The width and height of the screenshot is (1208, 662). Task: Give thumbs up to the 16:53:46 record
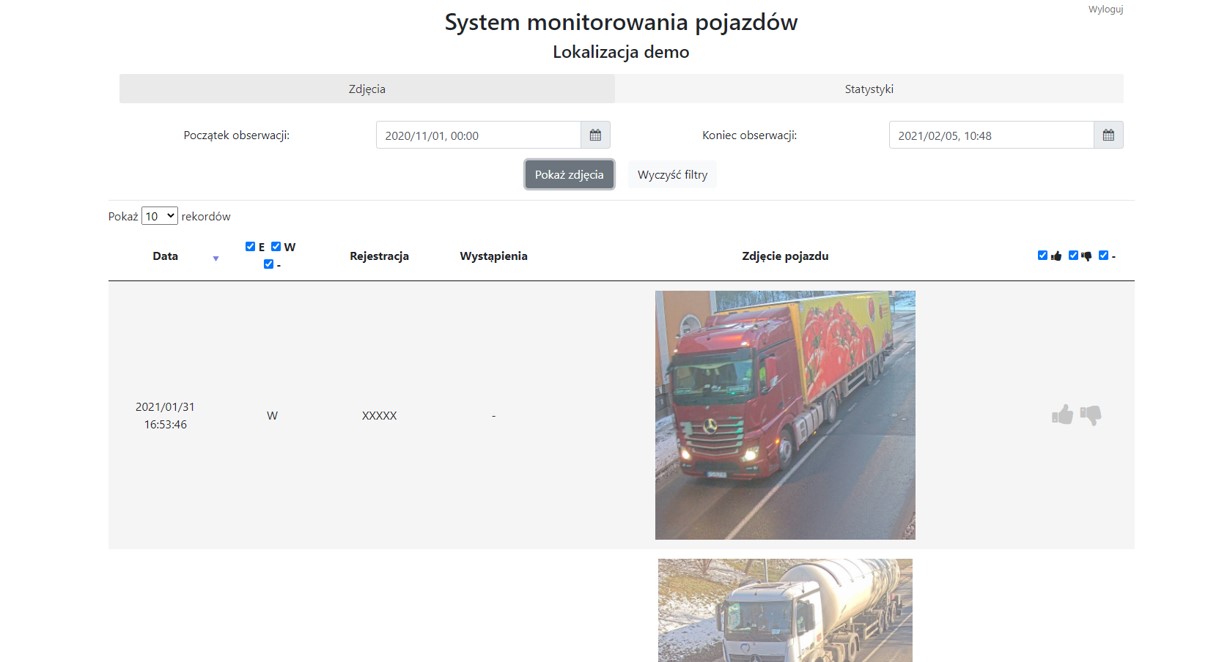click(x=1062, y=415)
